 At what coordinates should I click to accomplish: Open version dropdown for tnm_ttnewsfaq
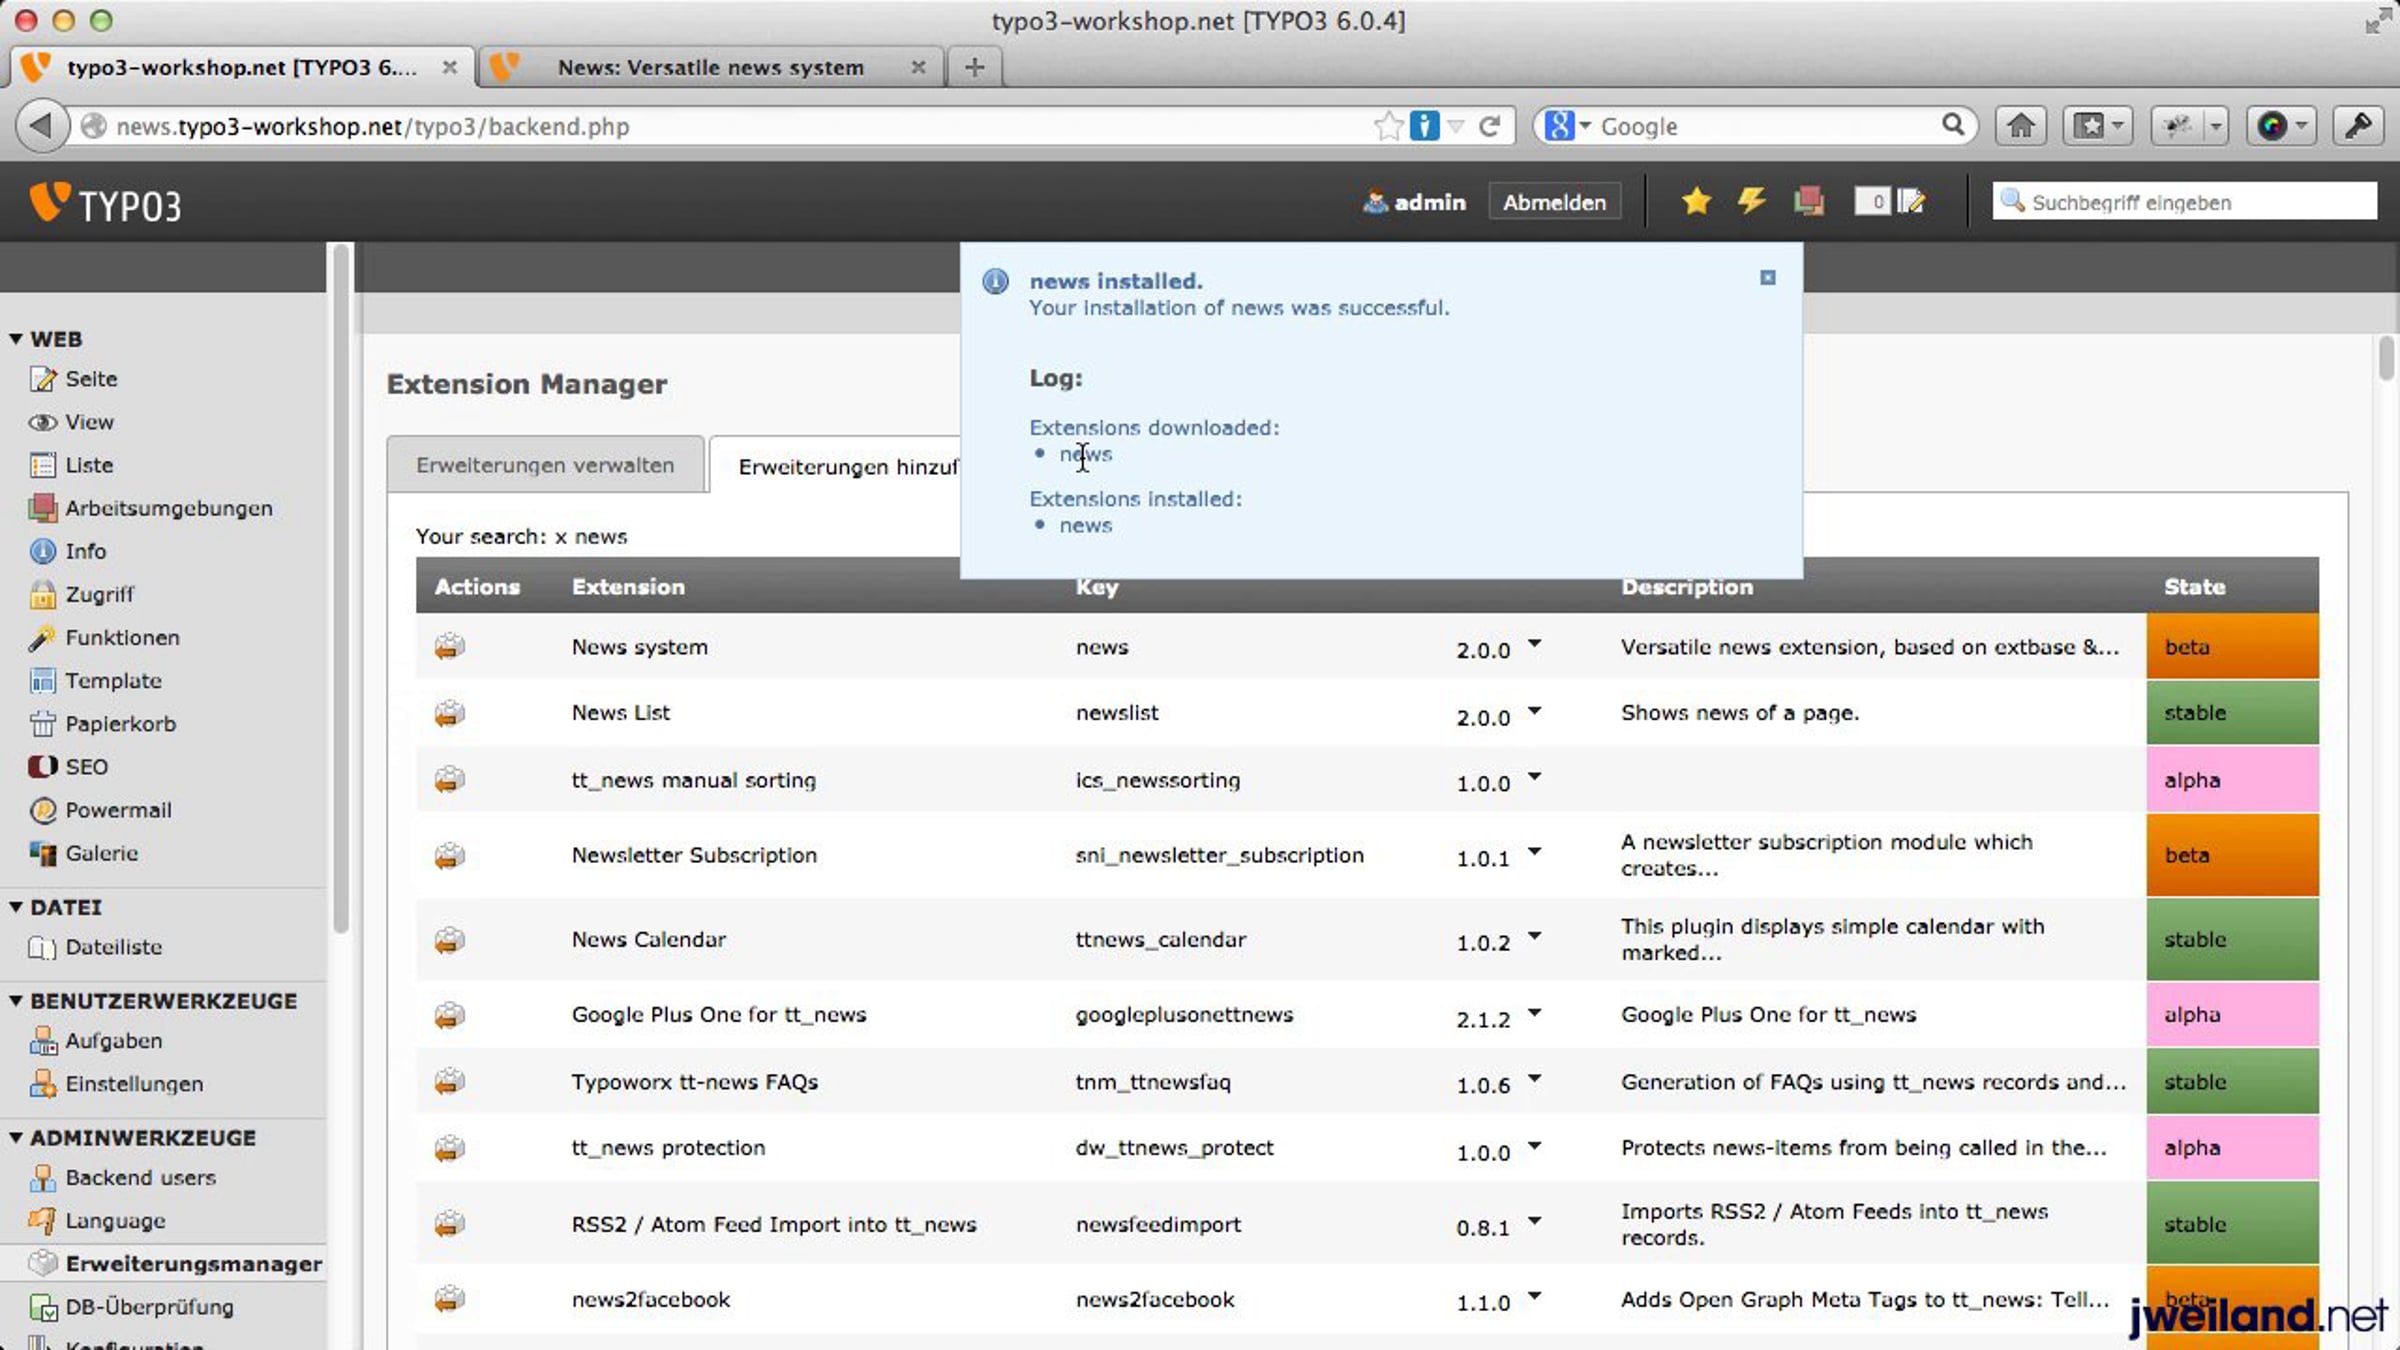click(x=1534, y=1078)
